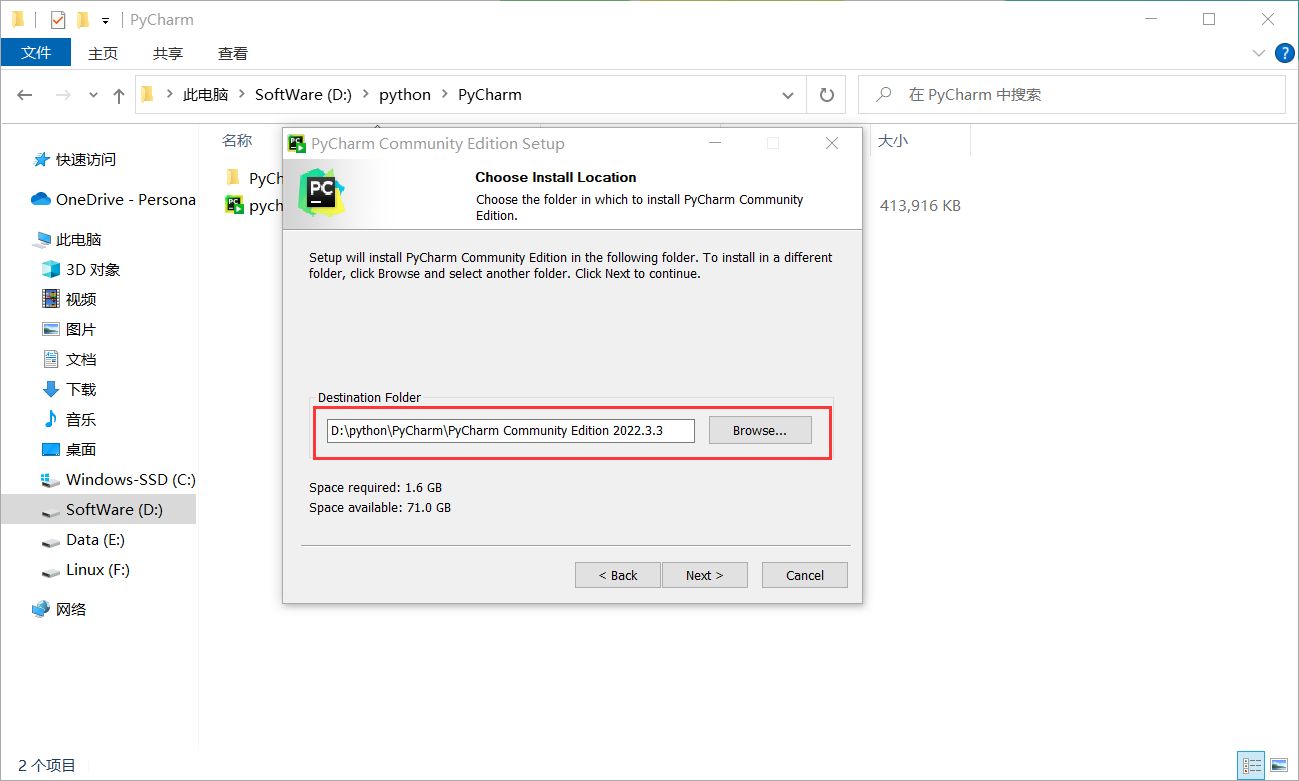Click the properties checkmark icon in title bar
Image resolution: width=1299 pixels, height=781 pixels.
click(57, 19)
